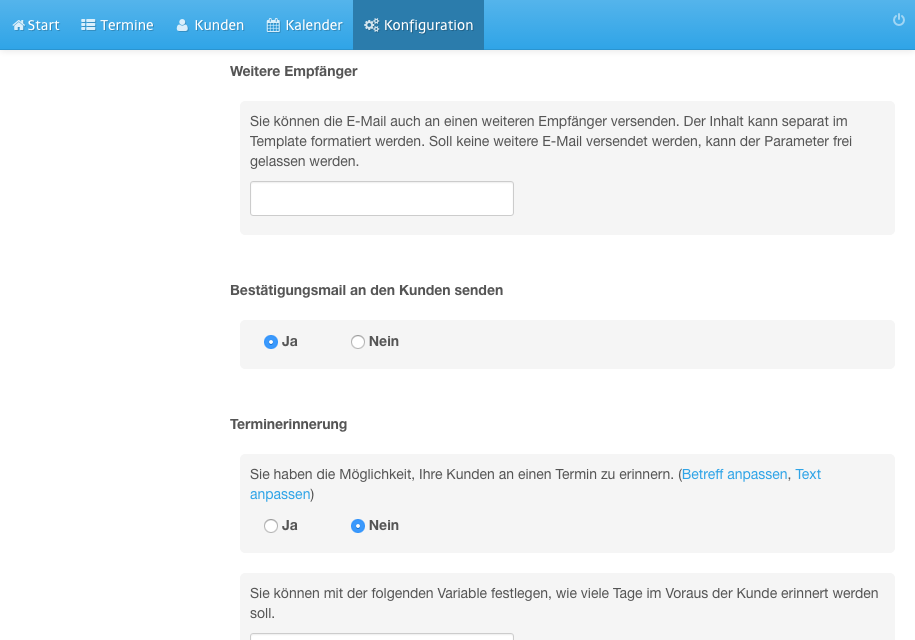Select the Konfiguration tab text
915x640 pixels.
tap(428, 25)
